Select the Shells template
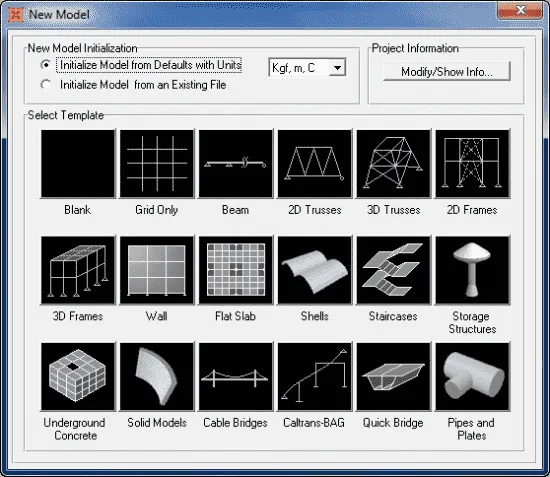The height and width of the screenshot is (477, 550). click(315, 270)
